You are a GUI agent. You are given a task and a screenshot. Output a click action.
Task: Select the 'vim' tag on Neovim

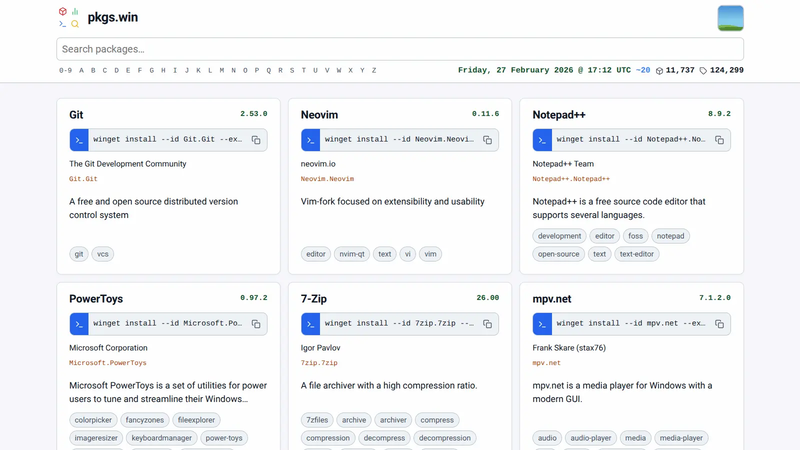pyautogui.click(x=430, y=254)
